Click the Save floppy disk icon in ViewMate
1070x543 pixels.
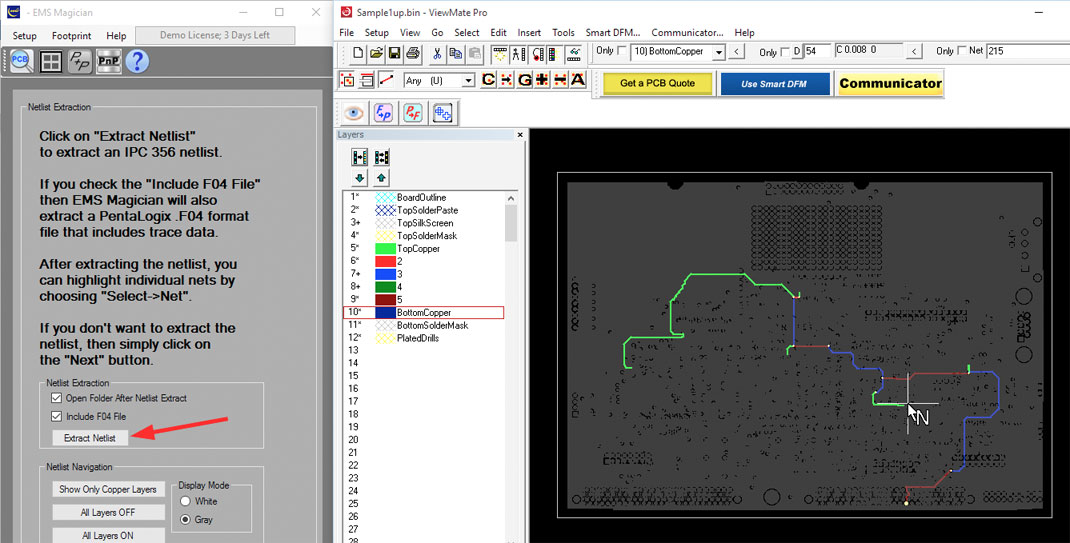(x=394, y=53)
